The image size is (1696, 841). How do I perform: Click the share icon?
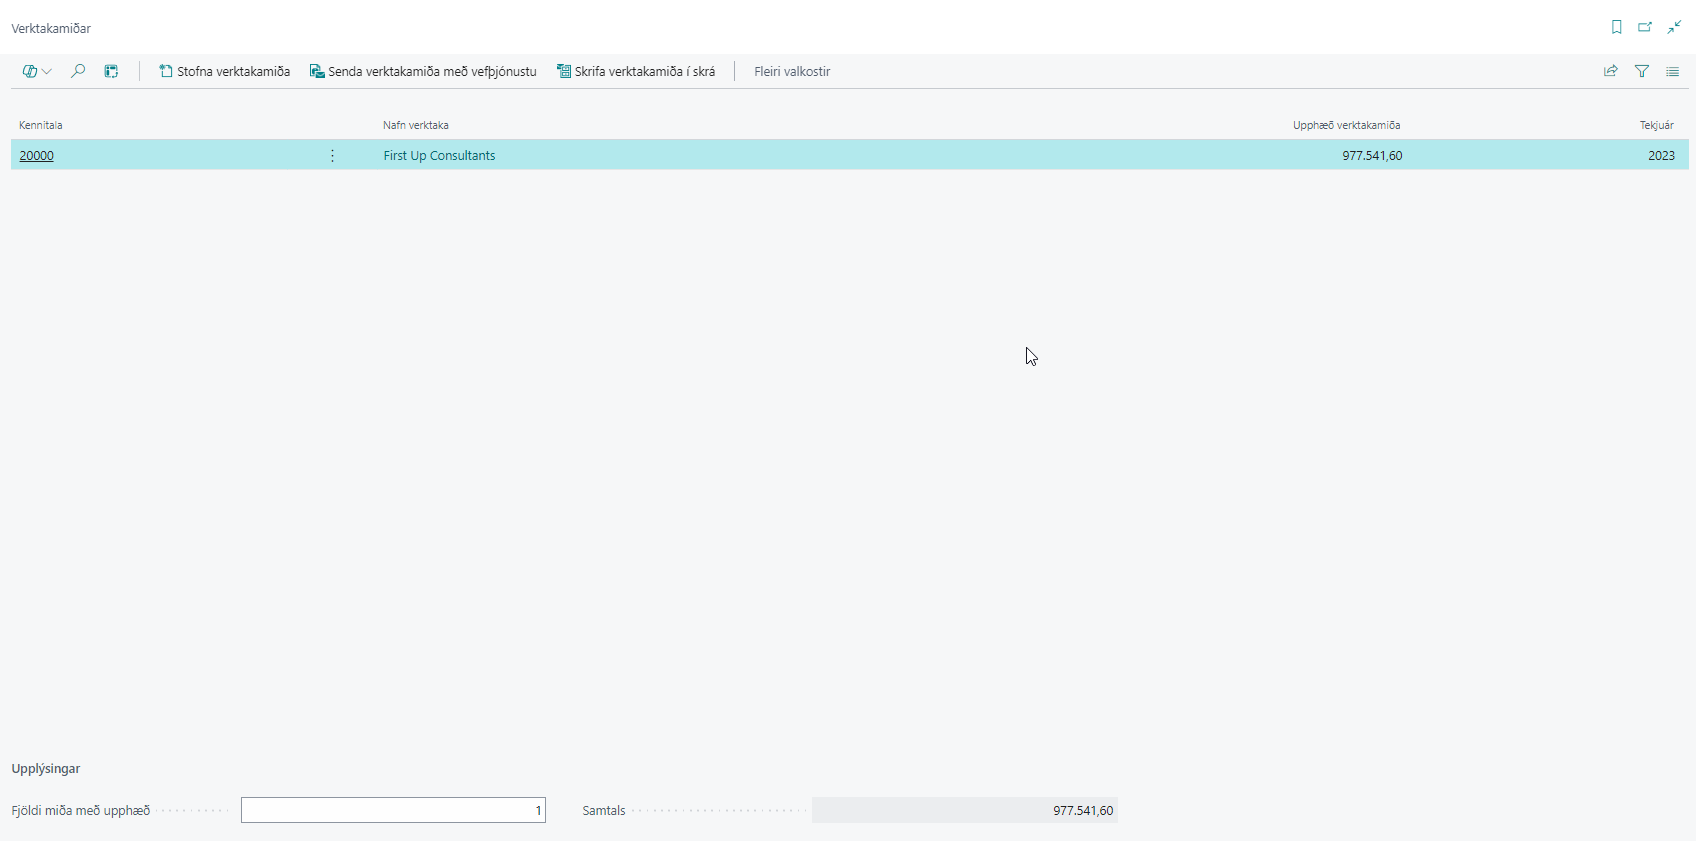click(x=1610, y=71)
